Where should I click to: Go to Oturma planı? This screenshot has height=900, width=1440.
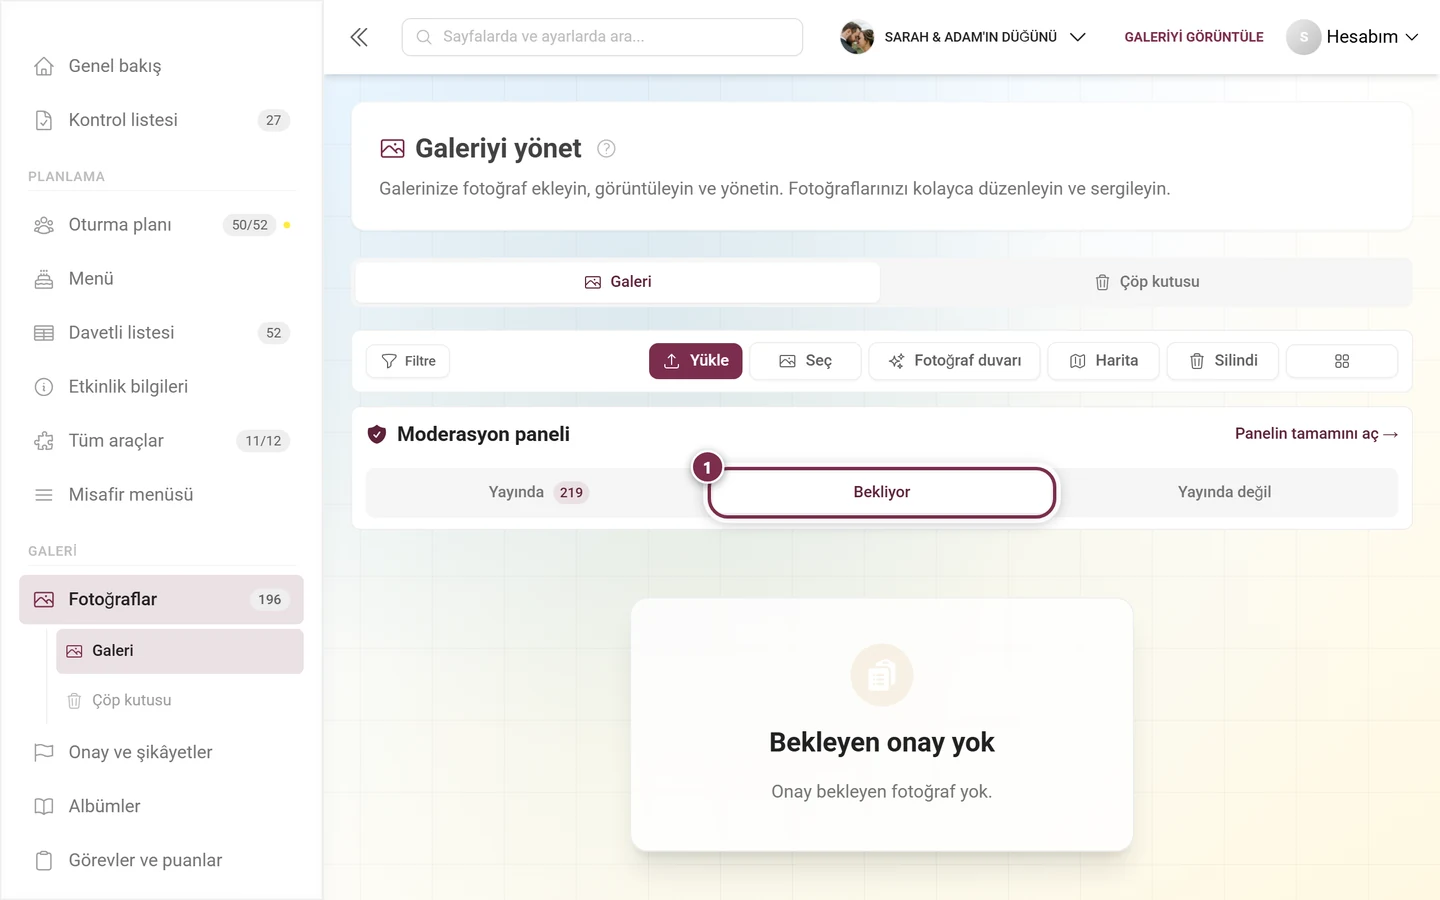(x=161, y=225)
